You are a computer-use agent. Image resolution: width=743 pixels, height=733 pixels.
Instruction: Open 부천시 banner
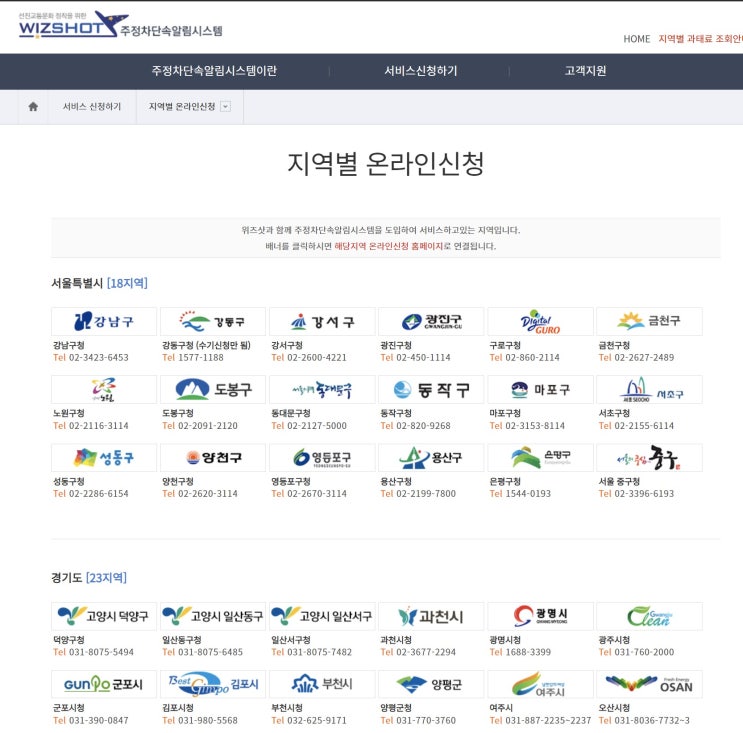point(322,684)
